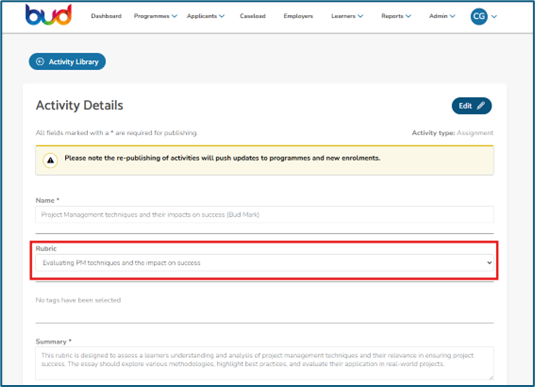Click the Activity Details heading

coord(79,105)
